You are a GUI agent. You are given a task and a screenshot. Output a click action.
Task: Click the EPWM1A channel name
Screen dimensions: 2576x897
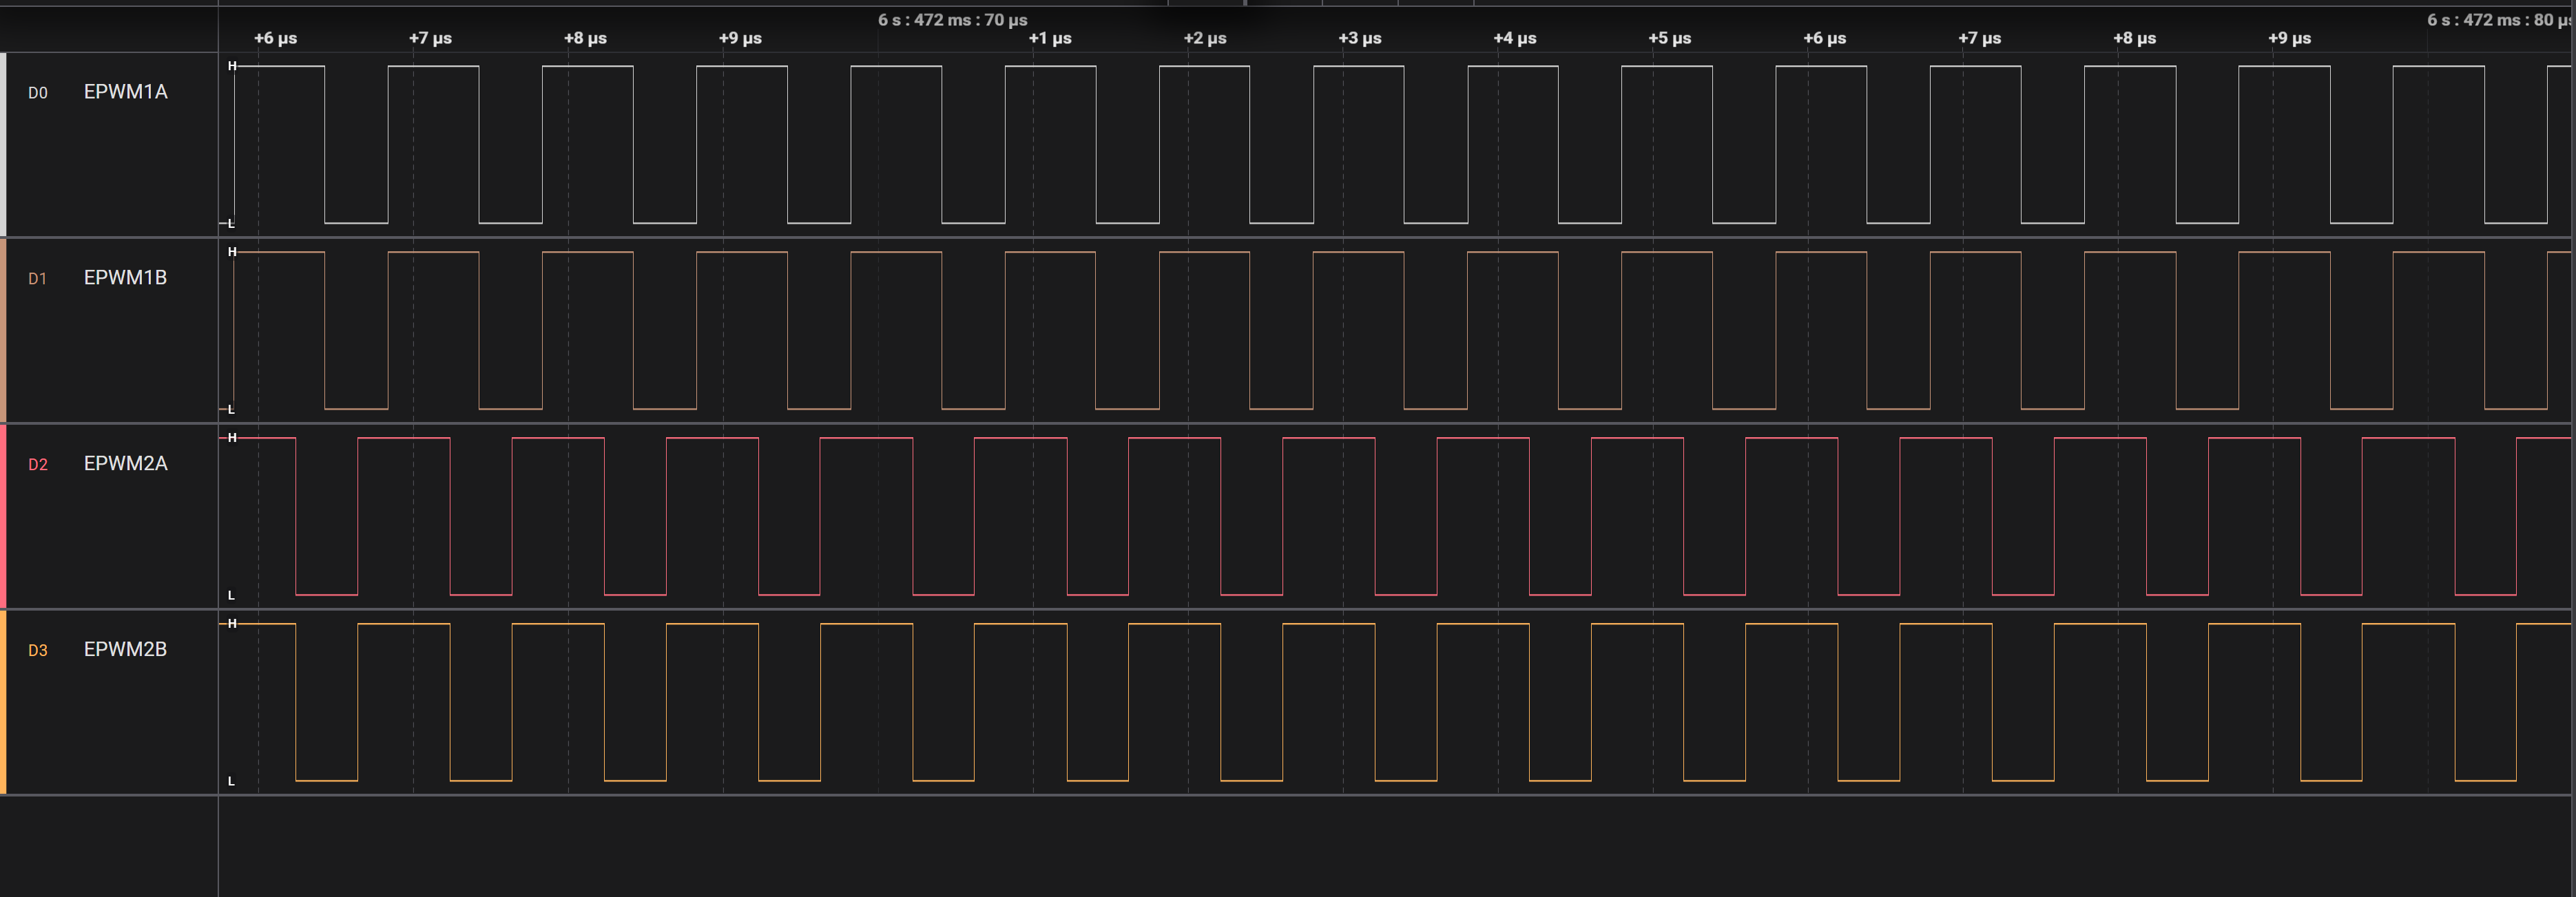125,92
